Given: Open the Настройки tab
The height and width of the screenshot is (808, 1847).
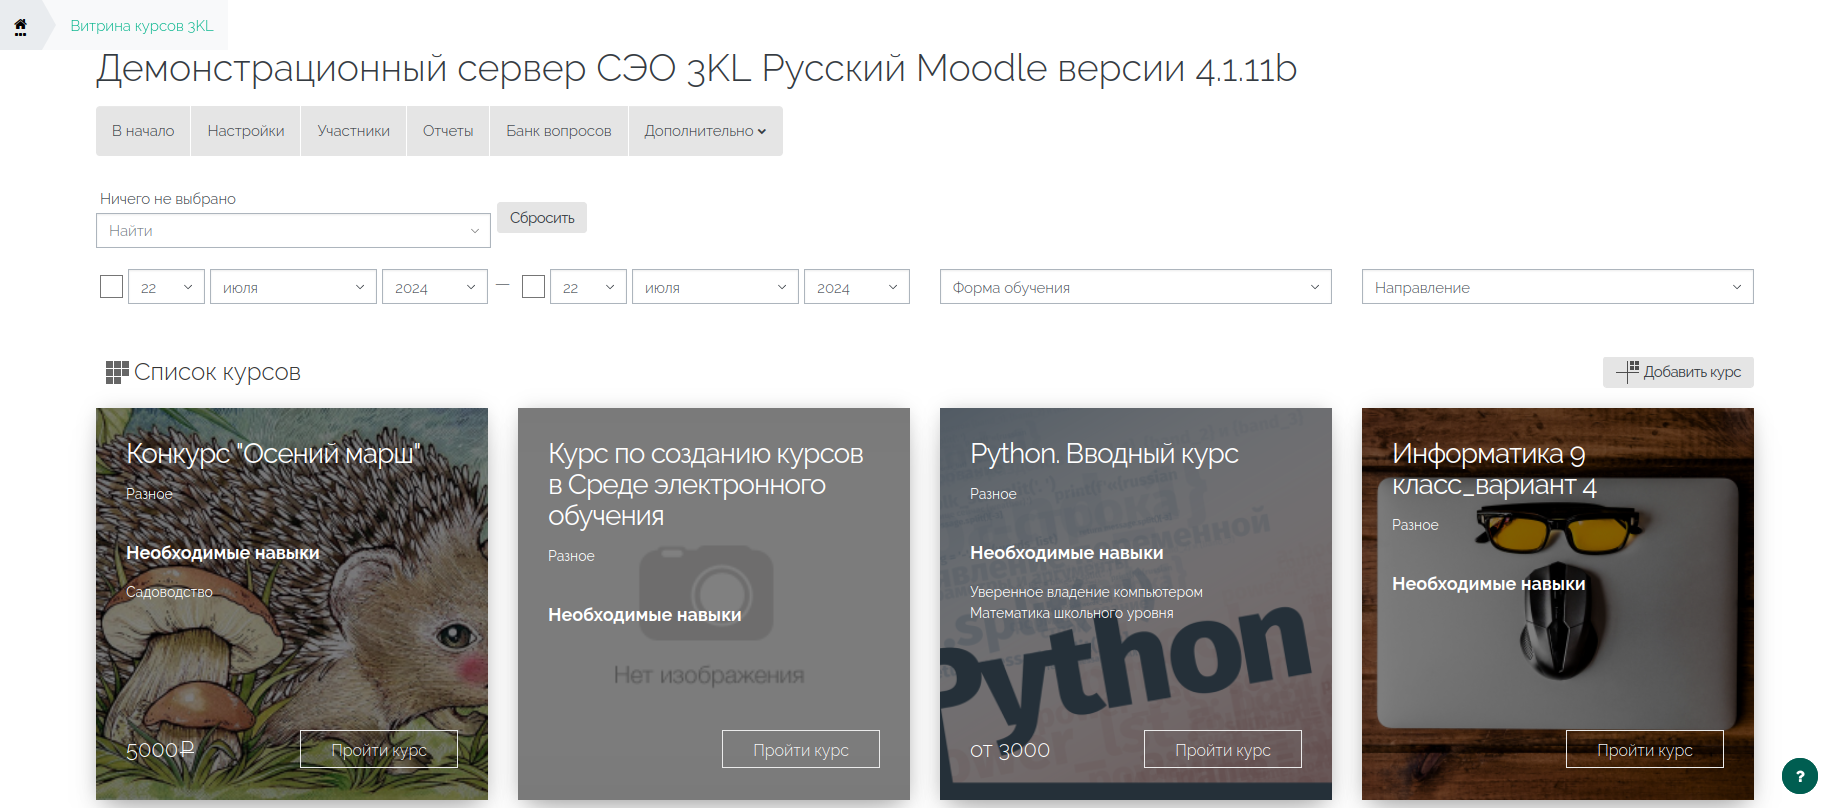Looking at the screenshot, I should pyautogui.click(x=246, y=131).
